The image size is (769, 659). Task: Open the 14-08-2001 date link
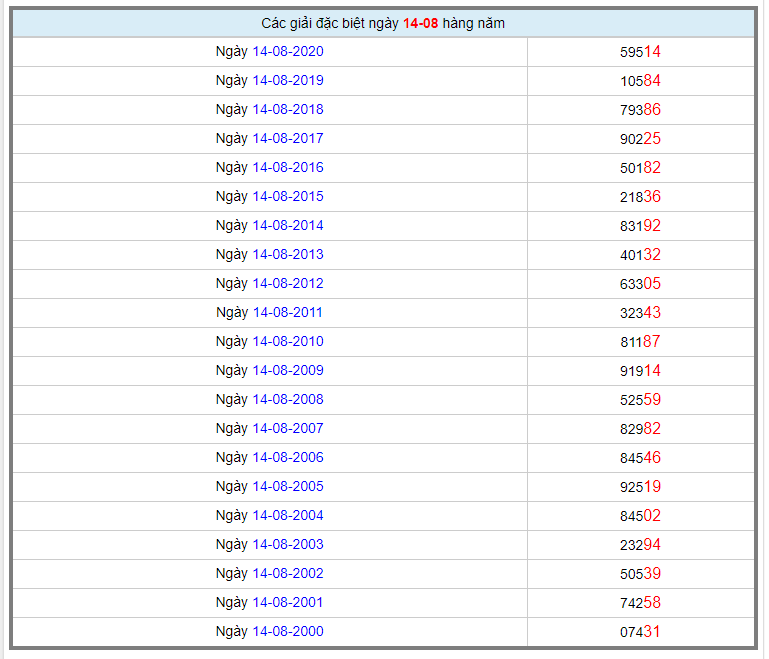click(288, 602)
